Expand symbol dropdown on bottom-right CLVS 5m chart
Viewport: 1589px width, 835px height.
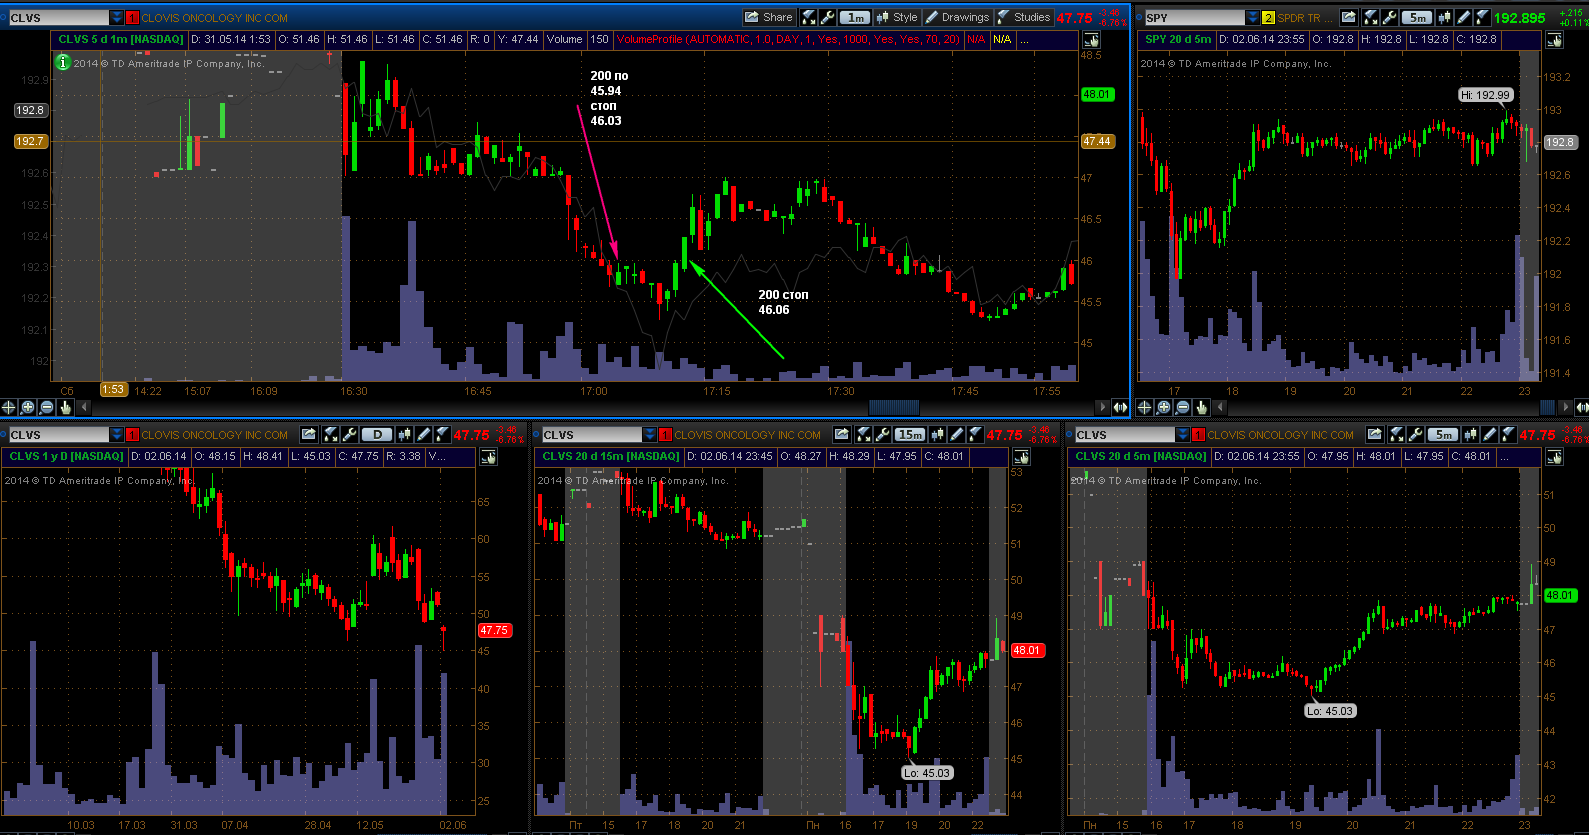tap(1183, 435)
